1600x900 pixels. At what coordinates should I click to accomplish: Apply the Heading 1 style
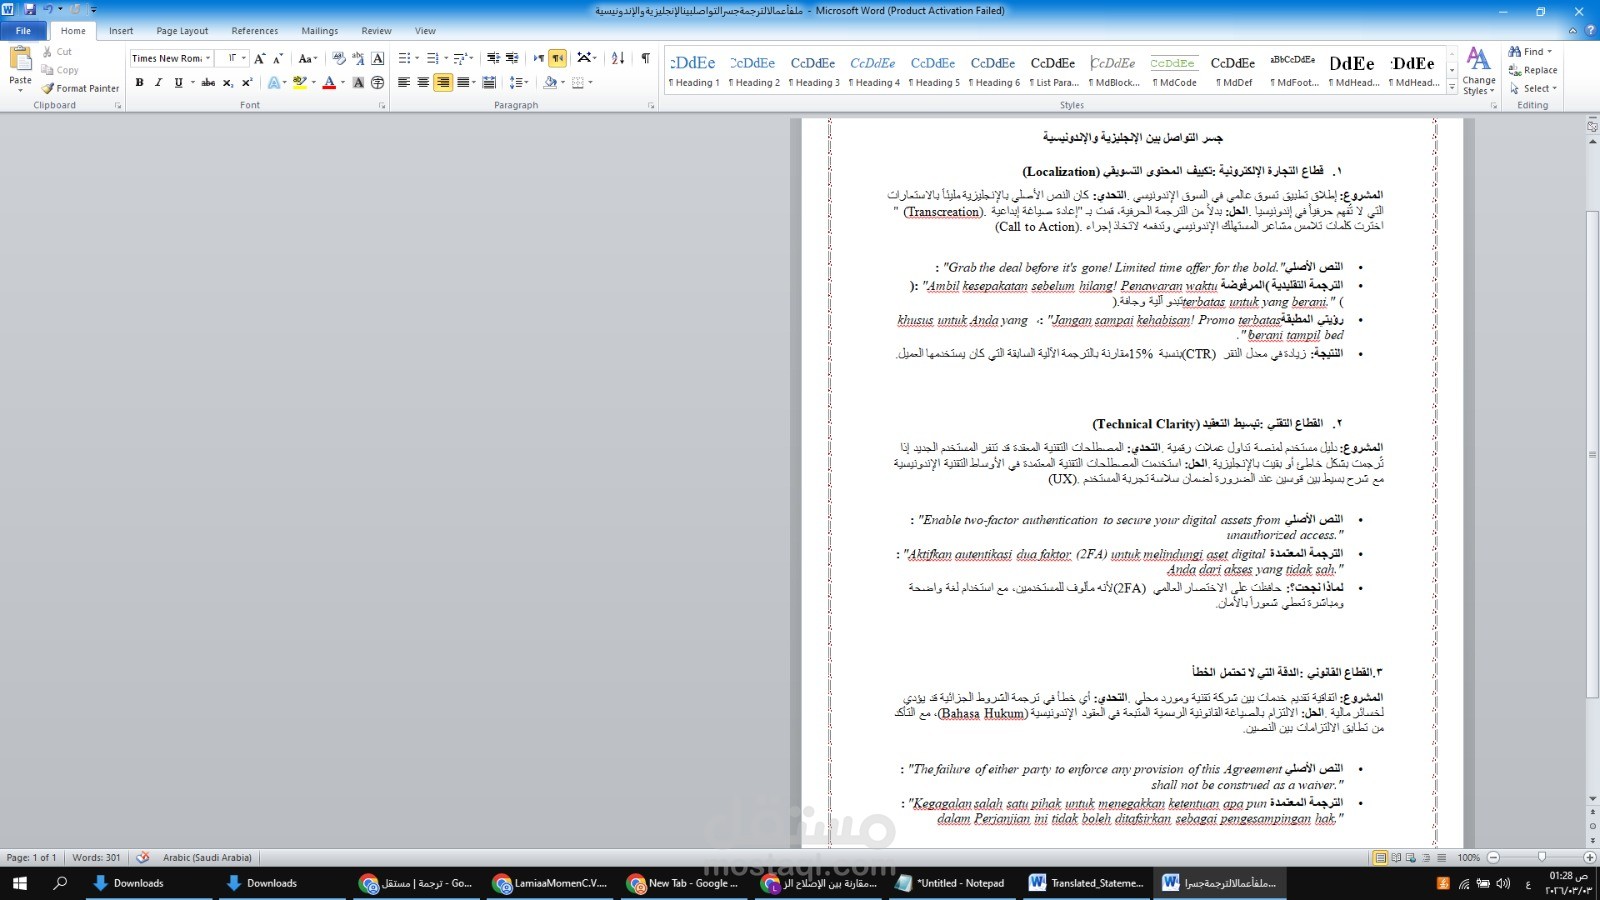click(x=694, y=71)
